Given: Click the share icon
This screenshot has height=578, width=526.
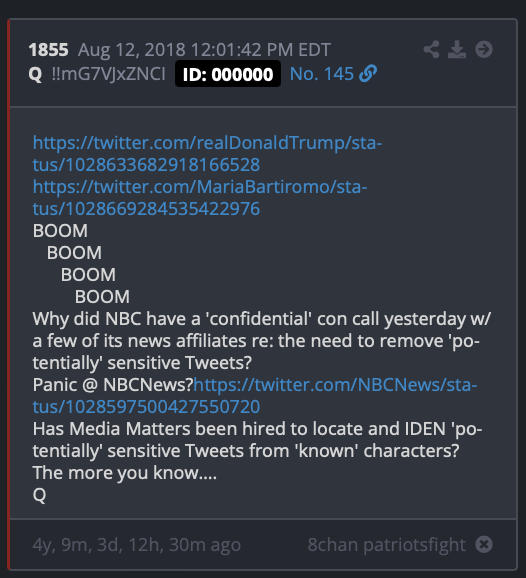Looking at the screenshot, I should click(x=431, y=49).
